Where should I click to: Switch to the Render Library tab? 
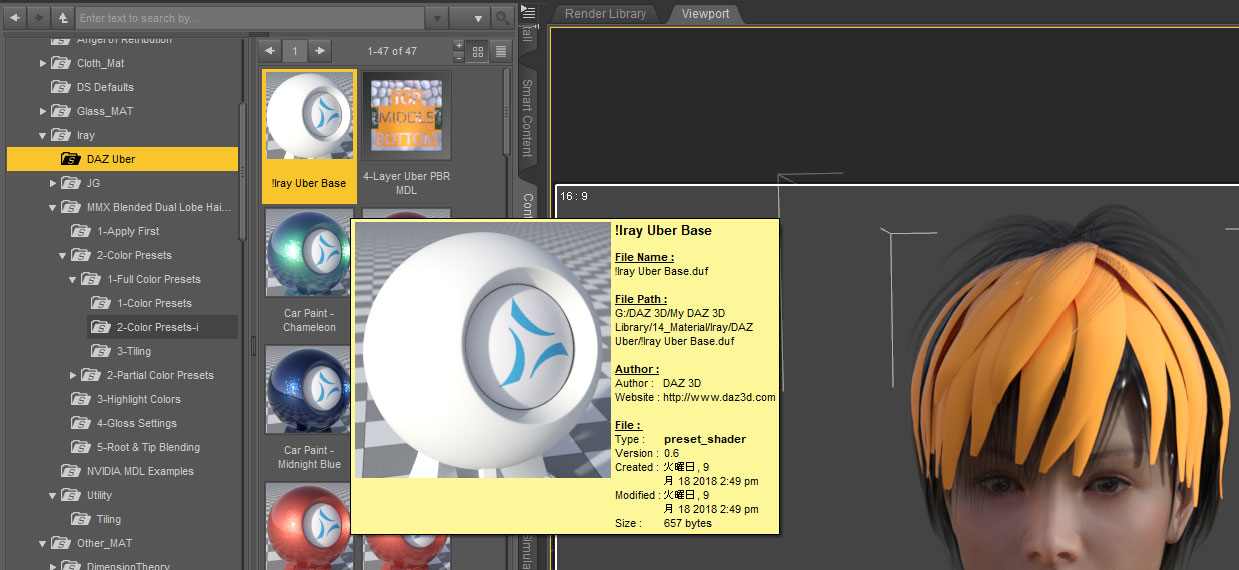(x=606, y=14)
